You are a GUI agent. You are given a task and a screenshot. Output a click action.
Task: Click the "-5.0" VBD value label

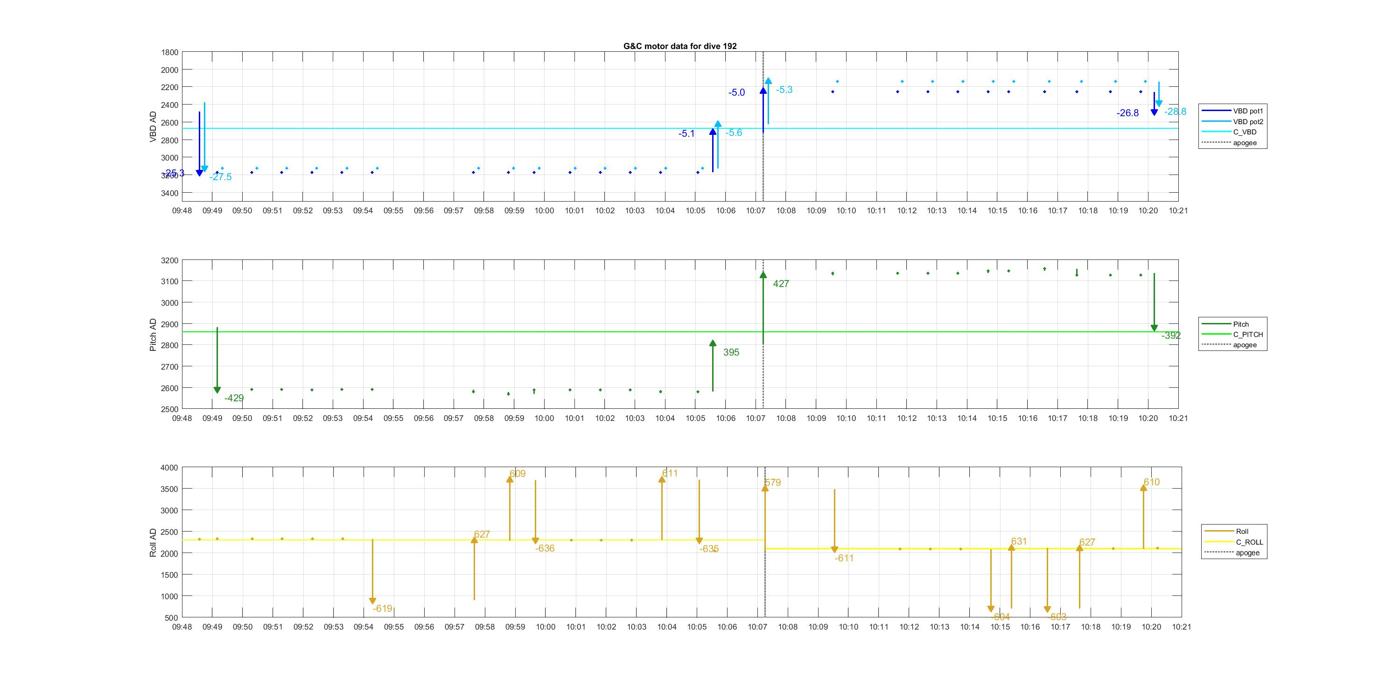click(736, 92)
